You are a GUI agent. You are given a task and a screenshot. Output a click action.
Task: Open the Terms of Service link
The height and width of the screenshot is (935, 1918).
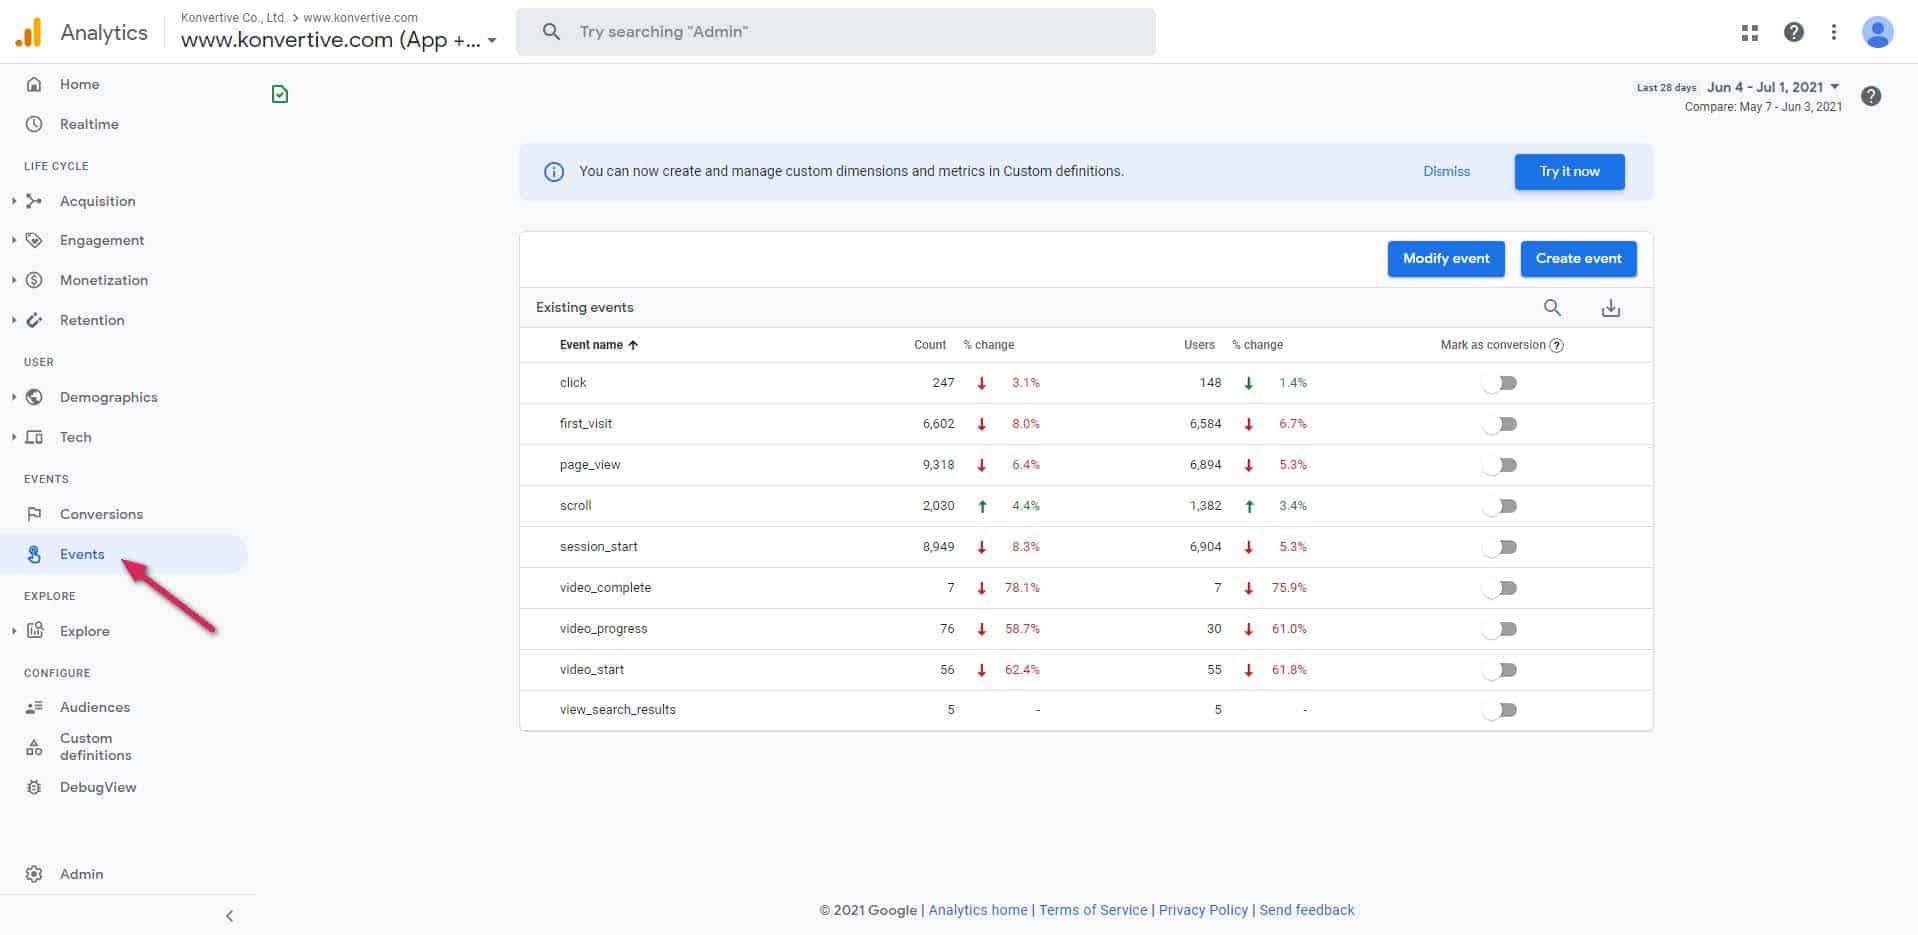tap(1093, 910)
